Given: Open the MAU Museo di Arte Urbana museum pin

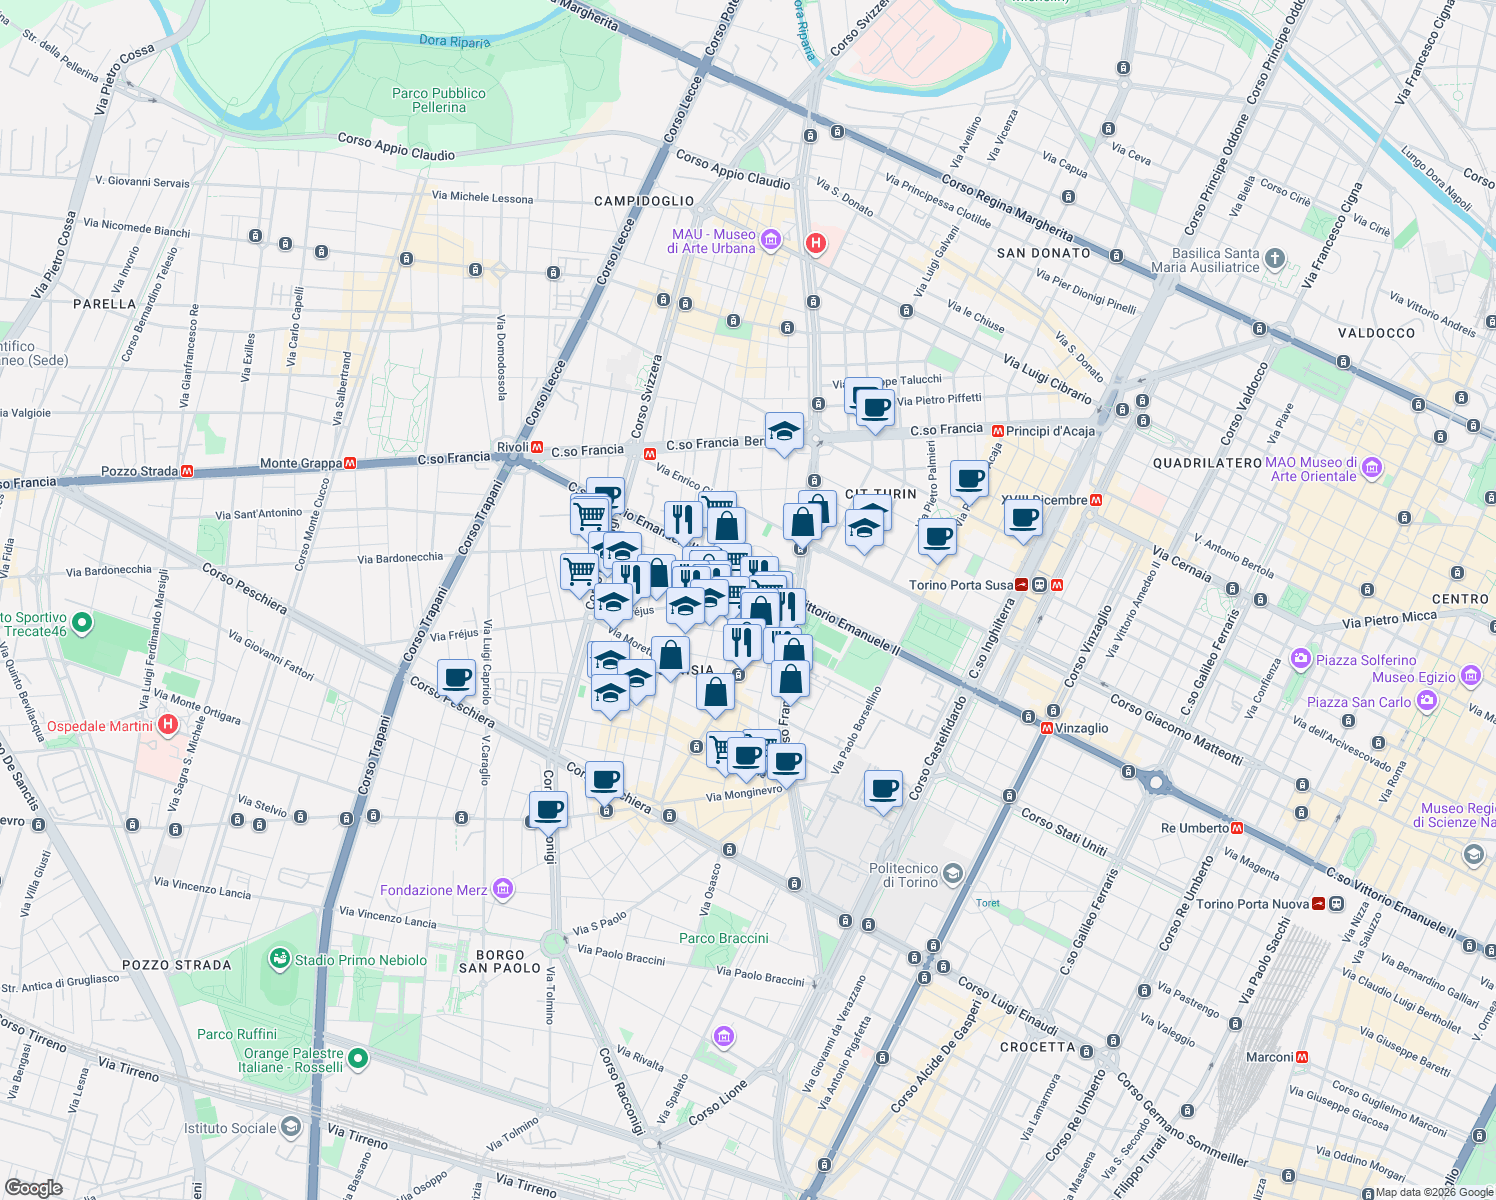Looking at the screenshot, I should click(770, 239).
